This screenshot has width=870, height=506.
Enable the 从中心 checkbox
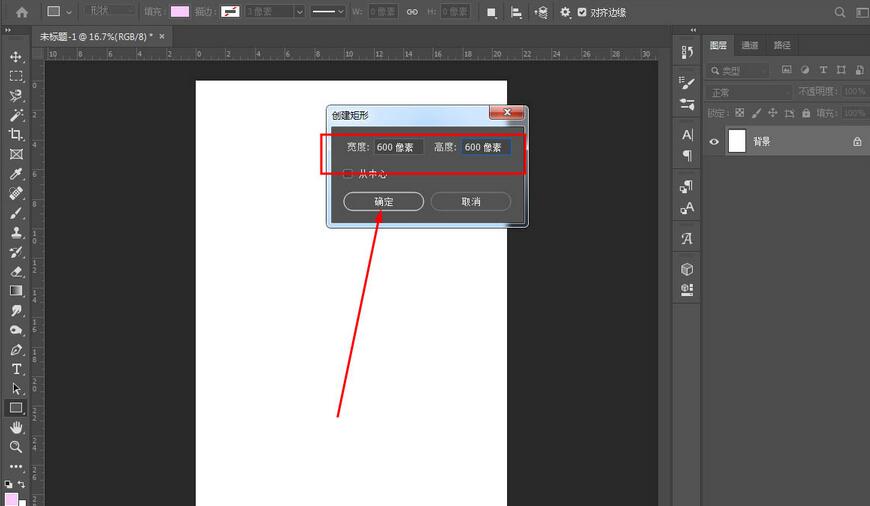click(348, 174)
